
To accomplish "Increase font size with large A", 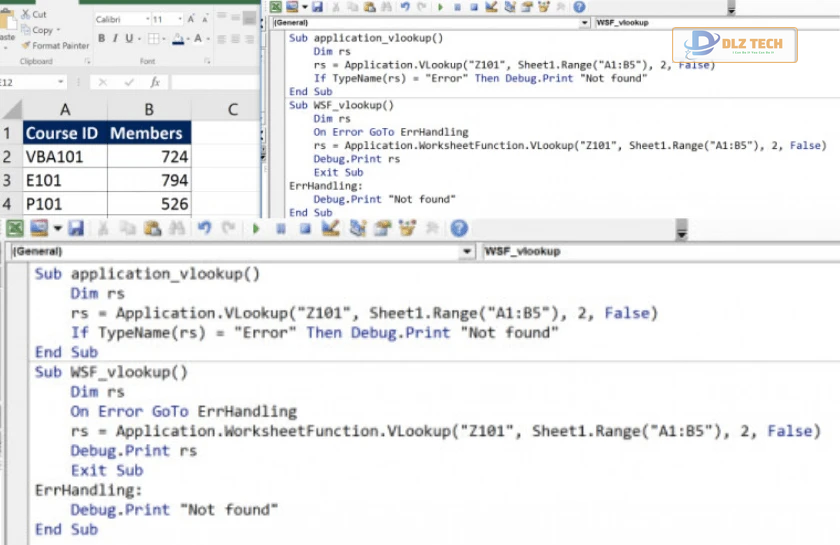I will [191, 19].
